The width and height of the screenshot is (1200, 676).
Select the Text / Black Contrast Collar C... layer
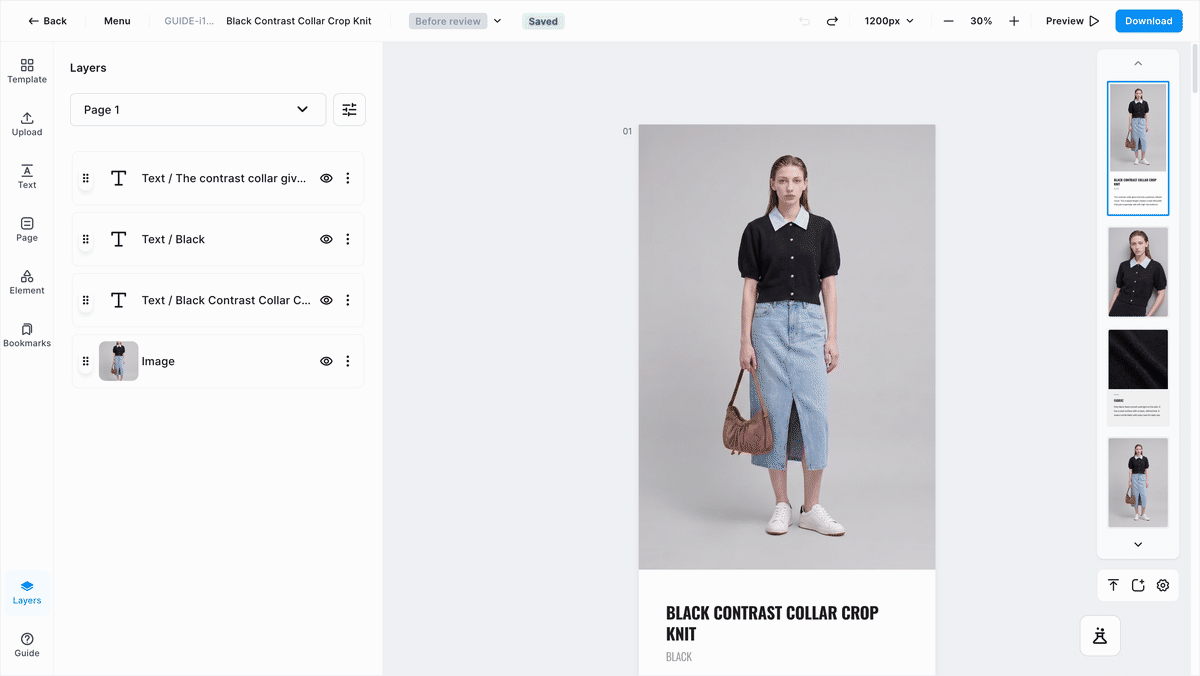pos(218,300)
